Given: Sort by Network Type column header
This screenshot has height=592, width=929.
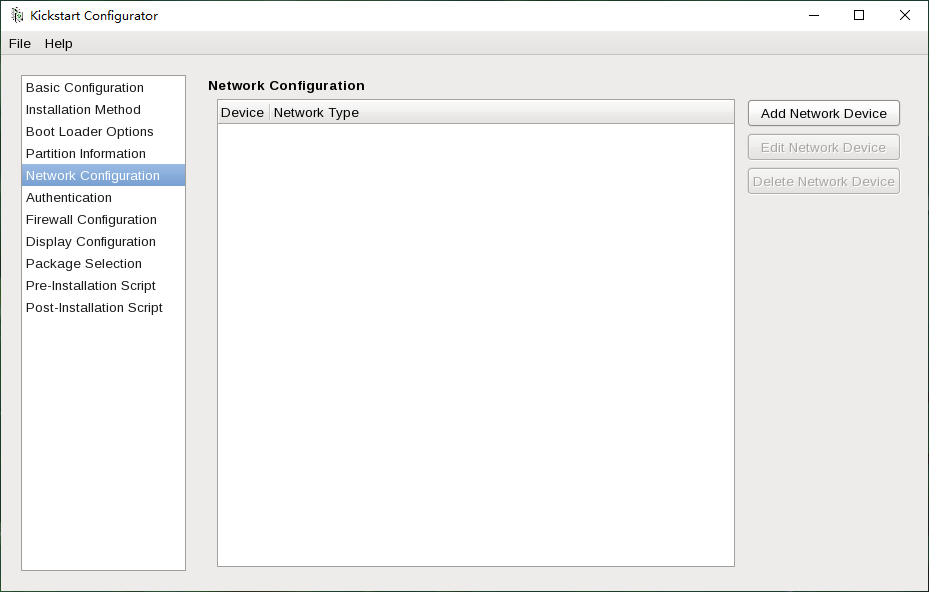Looking at the screenshot, I should (x=502, y=113).
